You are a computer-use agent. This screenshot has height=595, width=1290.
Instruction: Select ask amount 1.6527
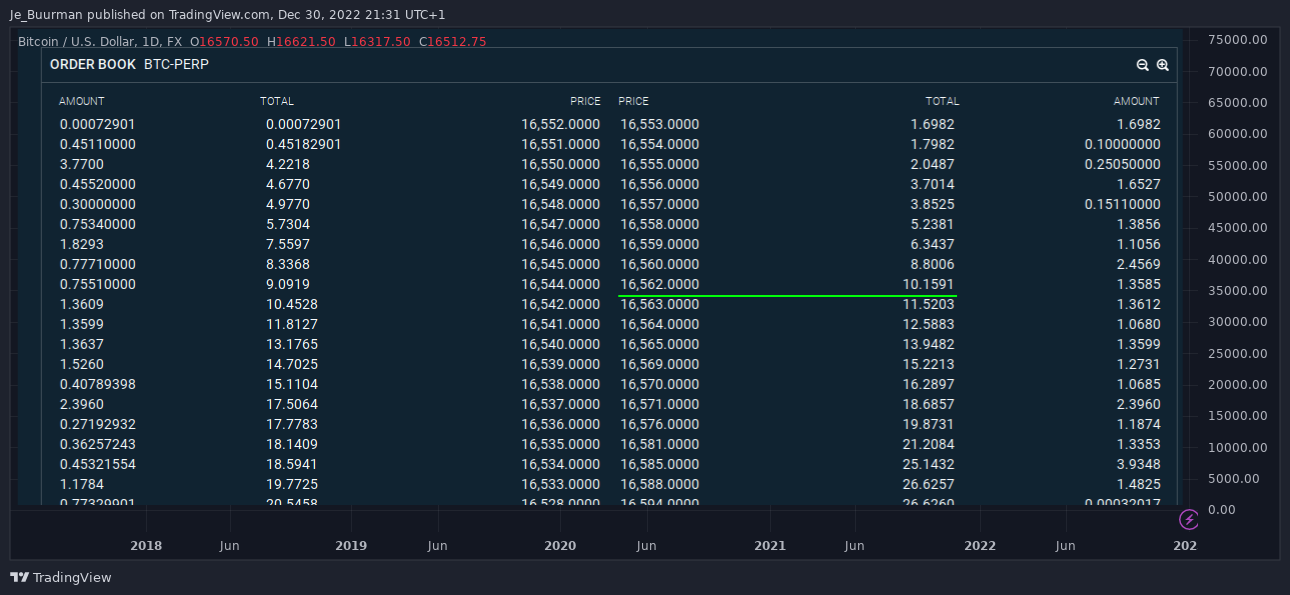click(1139, 184)
